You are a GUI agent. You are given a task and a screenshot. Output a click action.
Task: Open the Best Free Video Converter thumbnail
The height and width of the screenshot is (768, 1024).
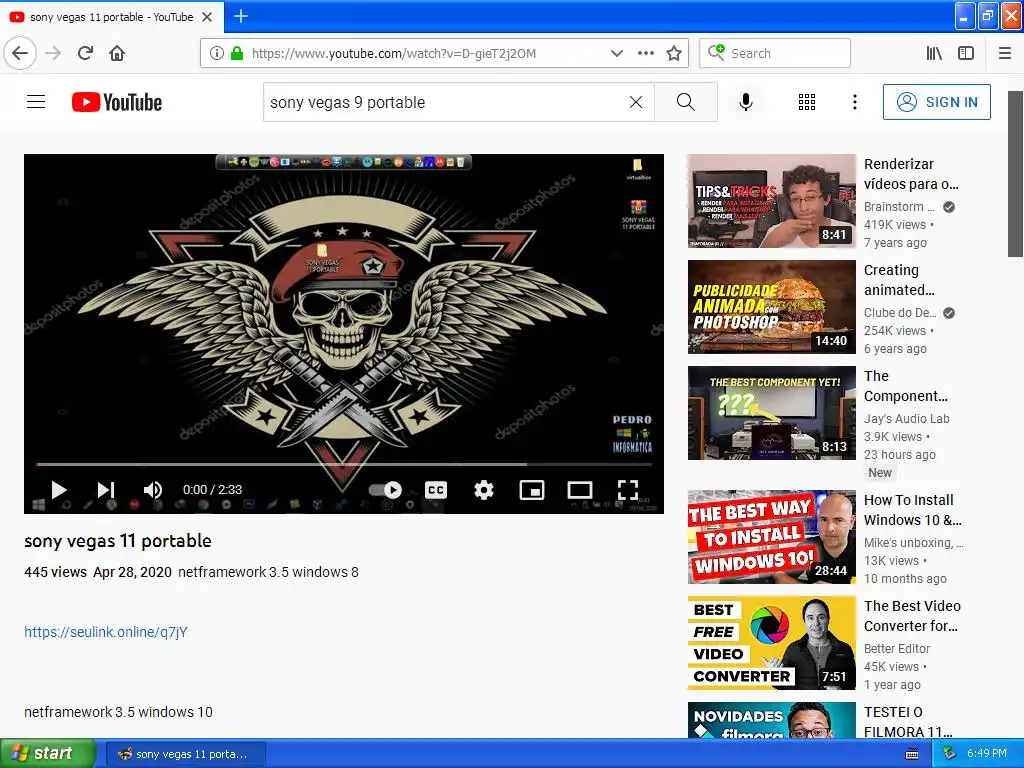[x=771, y=643]
